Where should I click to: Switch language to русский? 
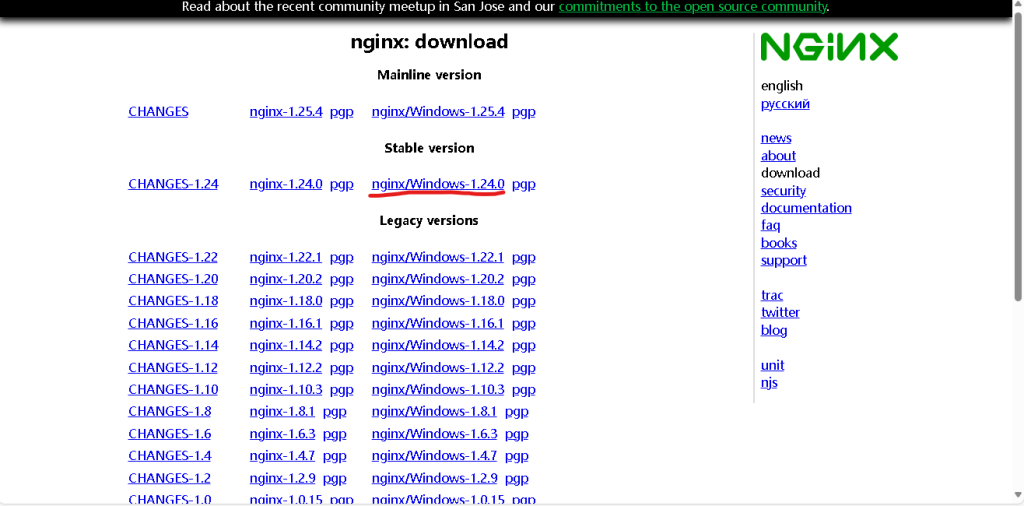tap(785, 104)
